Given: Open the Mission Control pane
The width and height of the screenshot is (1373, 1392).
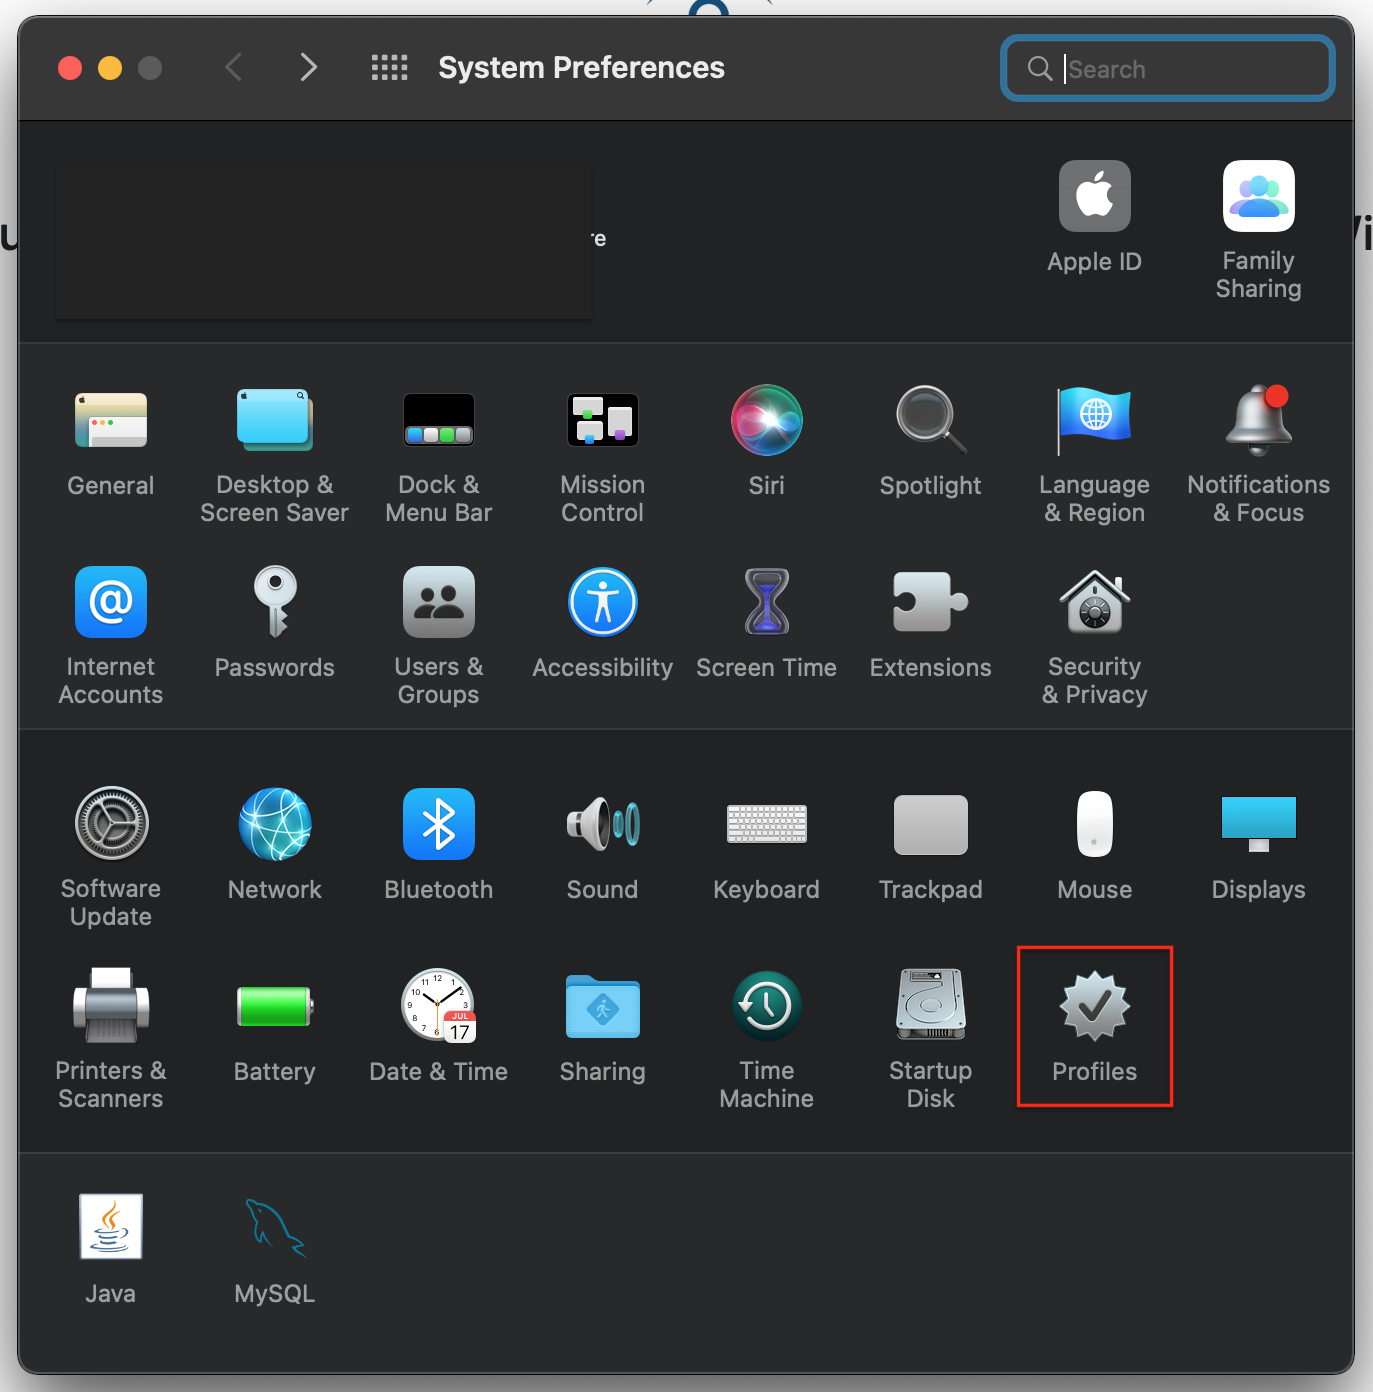Looking at the screenshot, I should coord(602,420).
